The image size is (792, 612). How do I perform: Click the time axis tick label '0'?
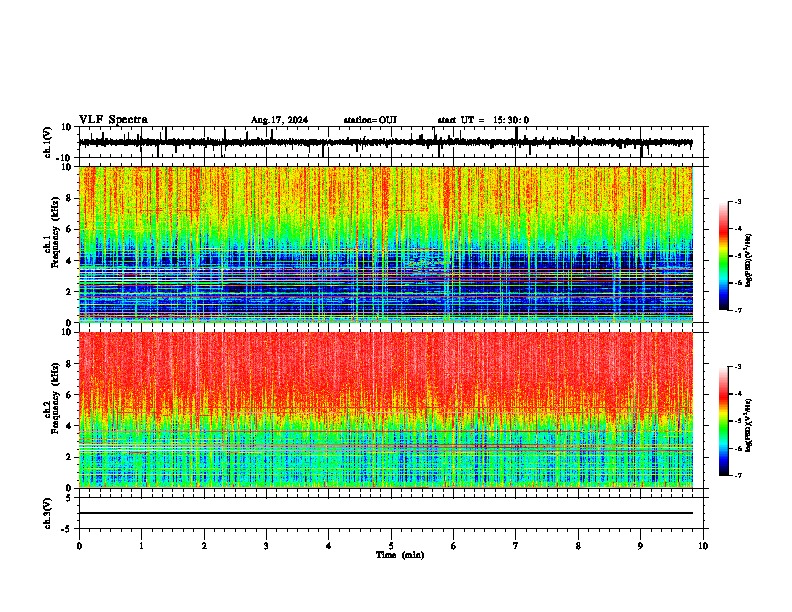click(x=79, y=546)
